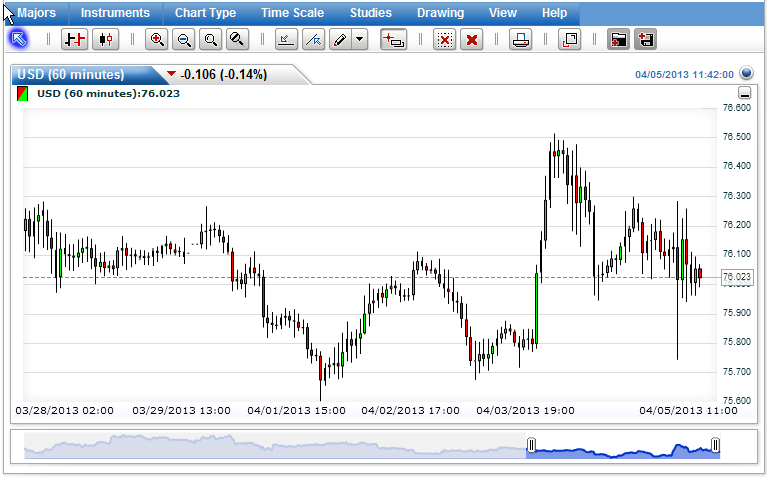The width and height of the screenshot is (775, 490).
Task: Select the horizontal line drawing tool
Action: (286, 39)
